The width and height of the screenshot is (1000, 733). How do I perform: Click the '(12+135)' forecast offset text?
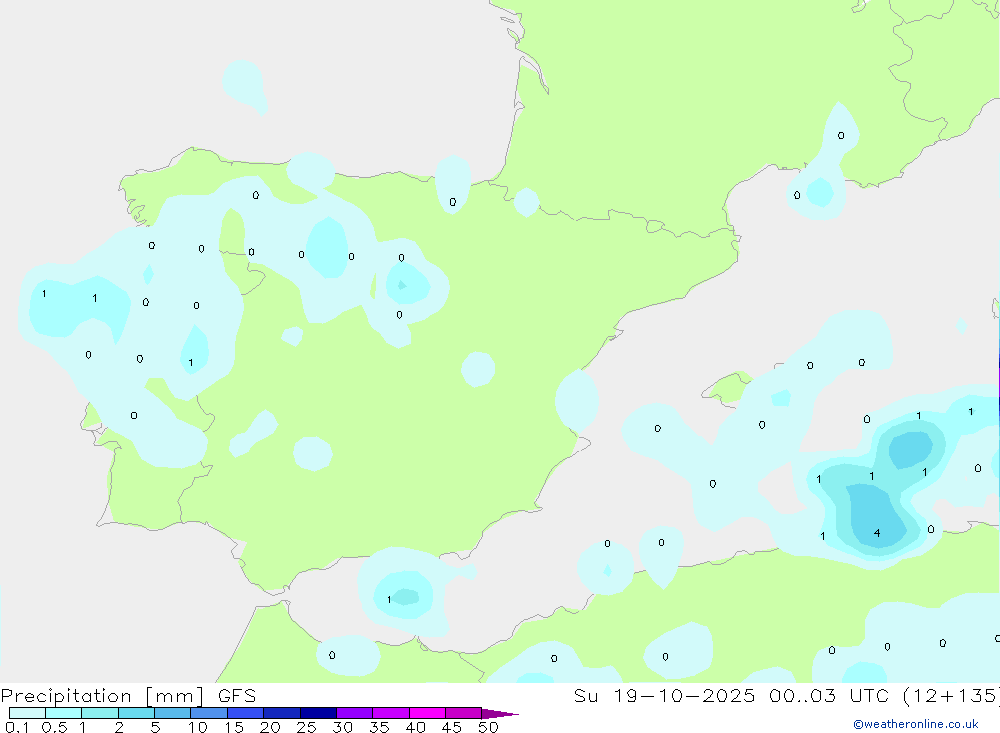[951, 695]
